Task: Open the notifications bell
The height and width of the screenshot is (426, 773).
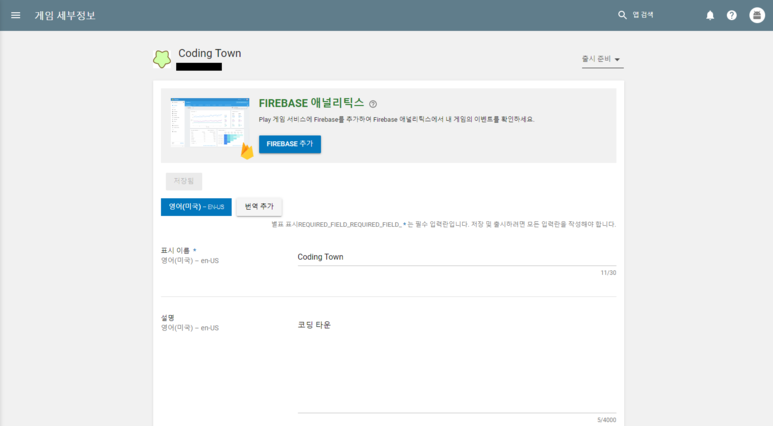Action: (x=710, y=15)
